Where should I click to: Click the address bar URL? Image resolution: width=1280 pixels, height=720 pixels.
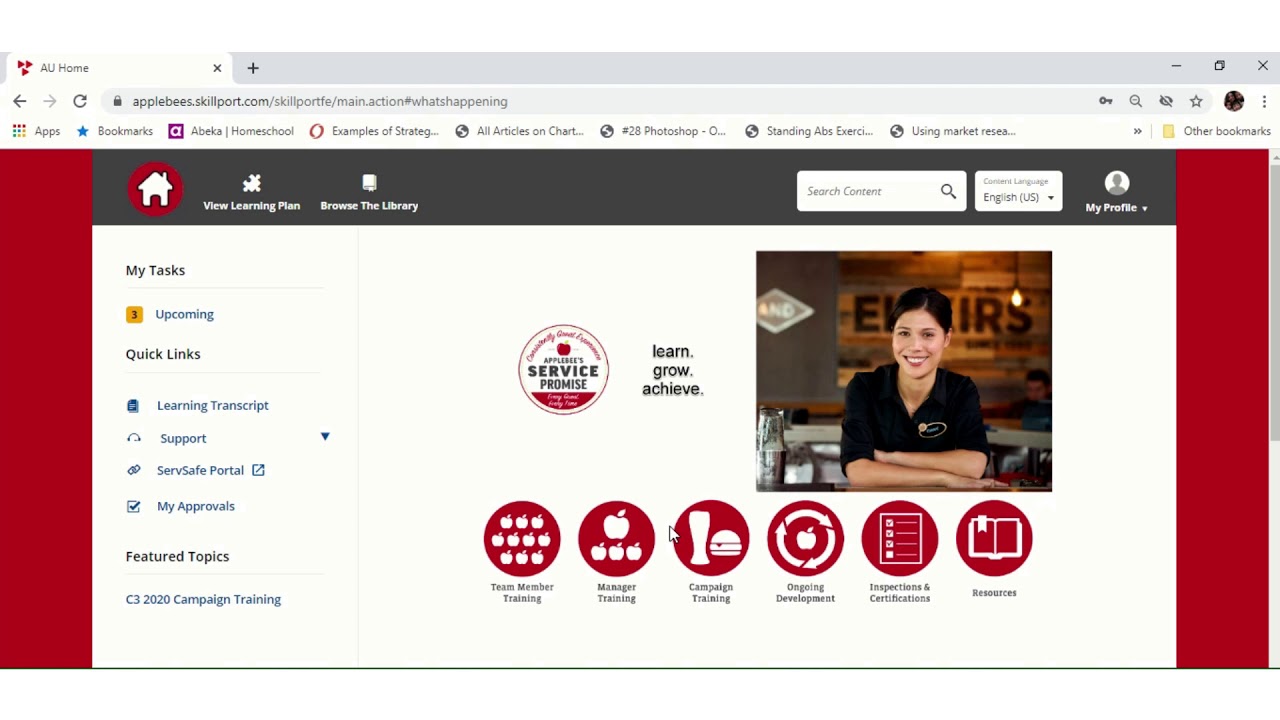click(x=320, y=101)
